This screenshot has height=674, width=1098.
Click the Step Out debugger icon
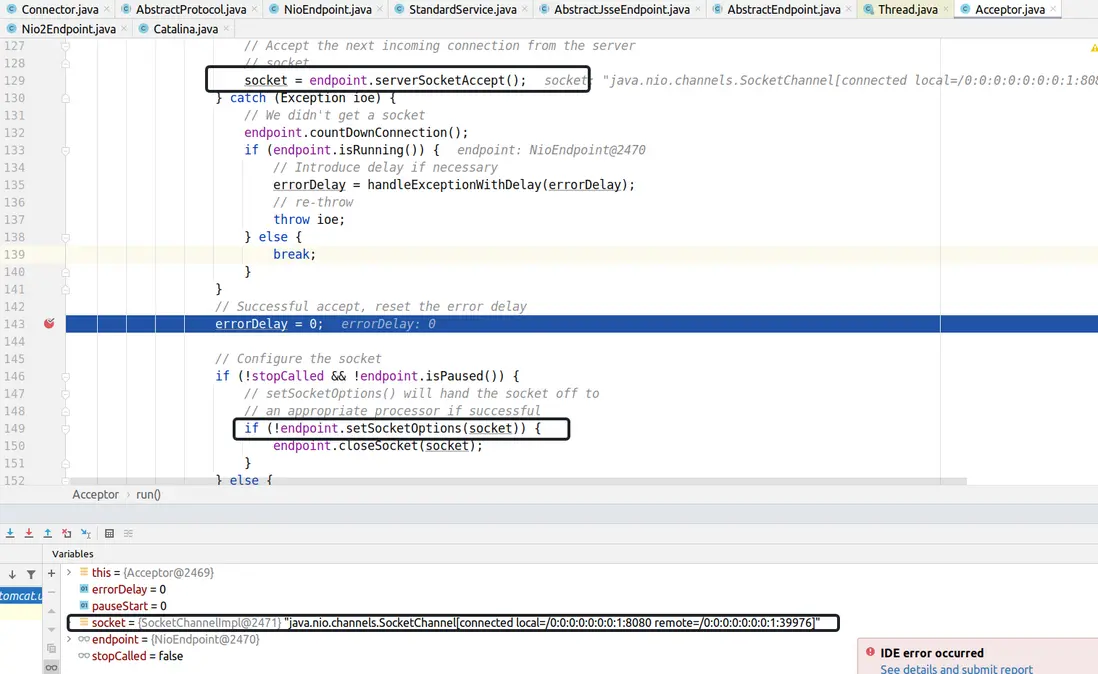tap(48, 533)
